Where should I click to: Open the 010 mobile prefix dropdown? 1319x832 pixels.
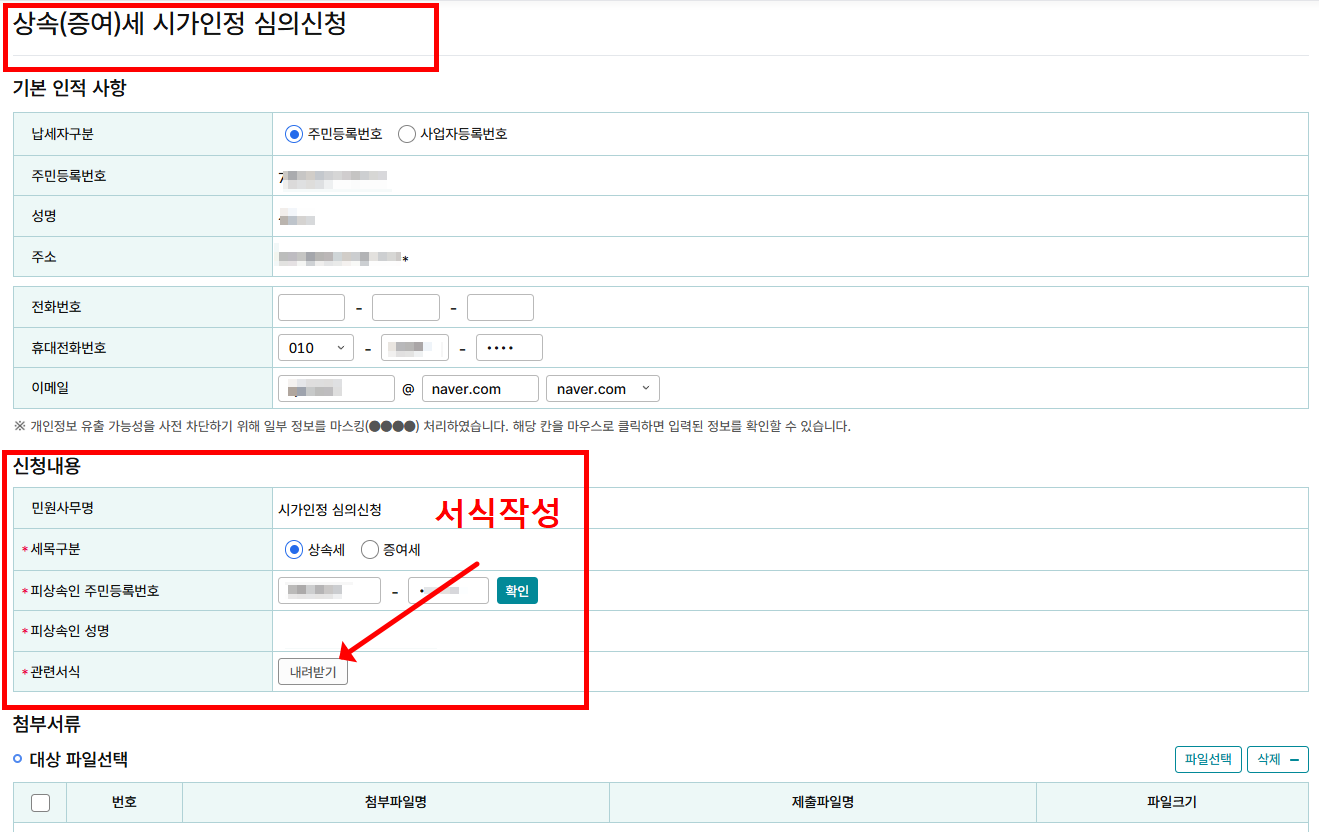click(316, 348)
